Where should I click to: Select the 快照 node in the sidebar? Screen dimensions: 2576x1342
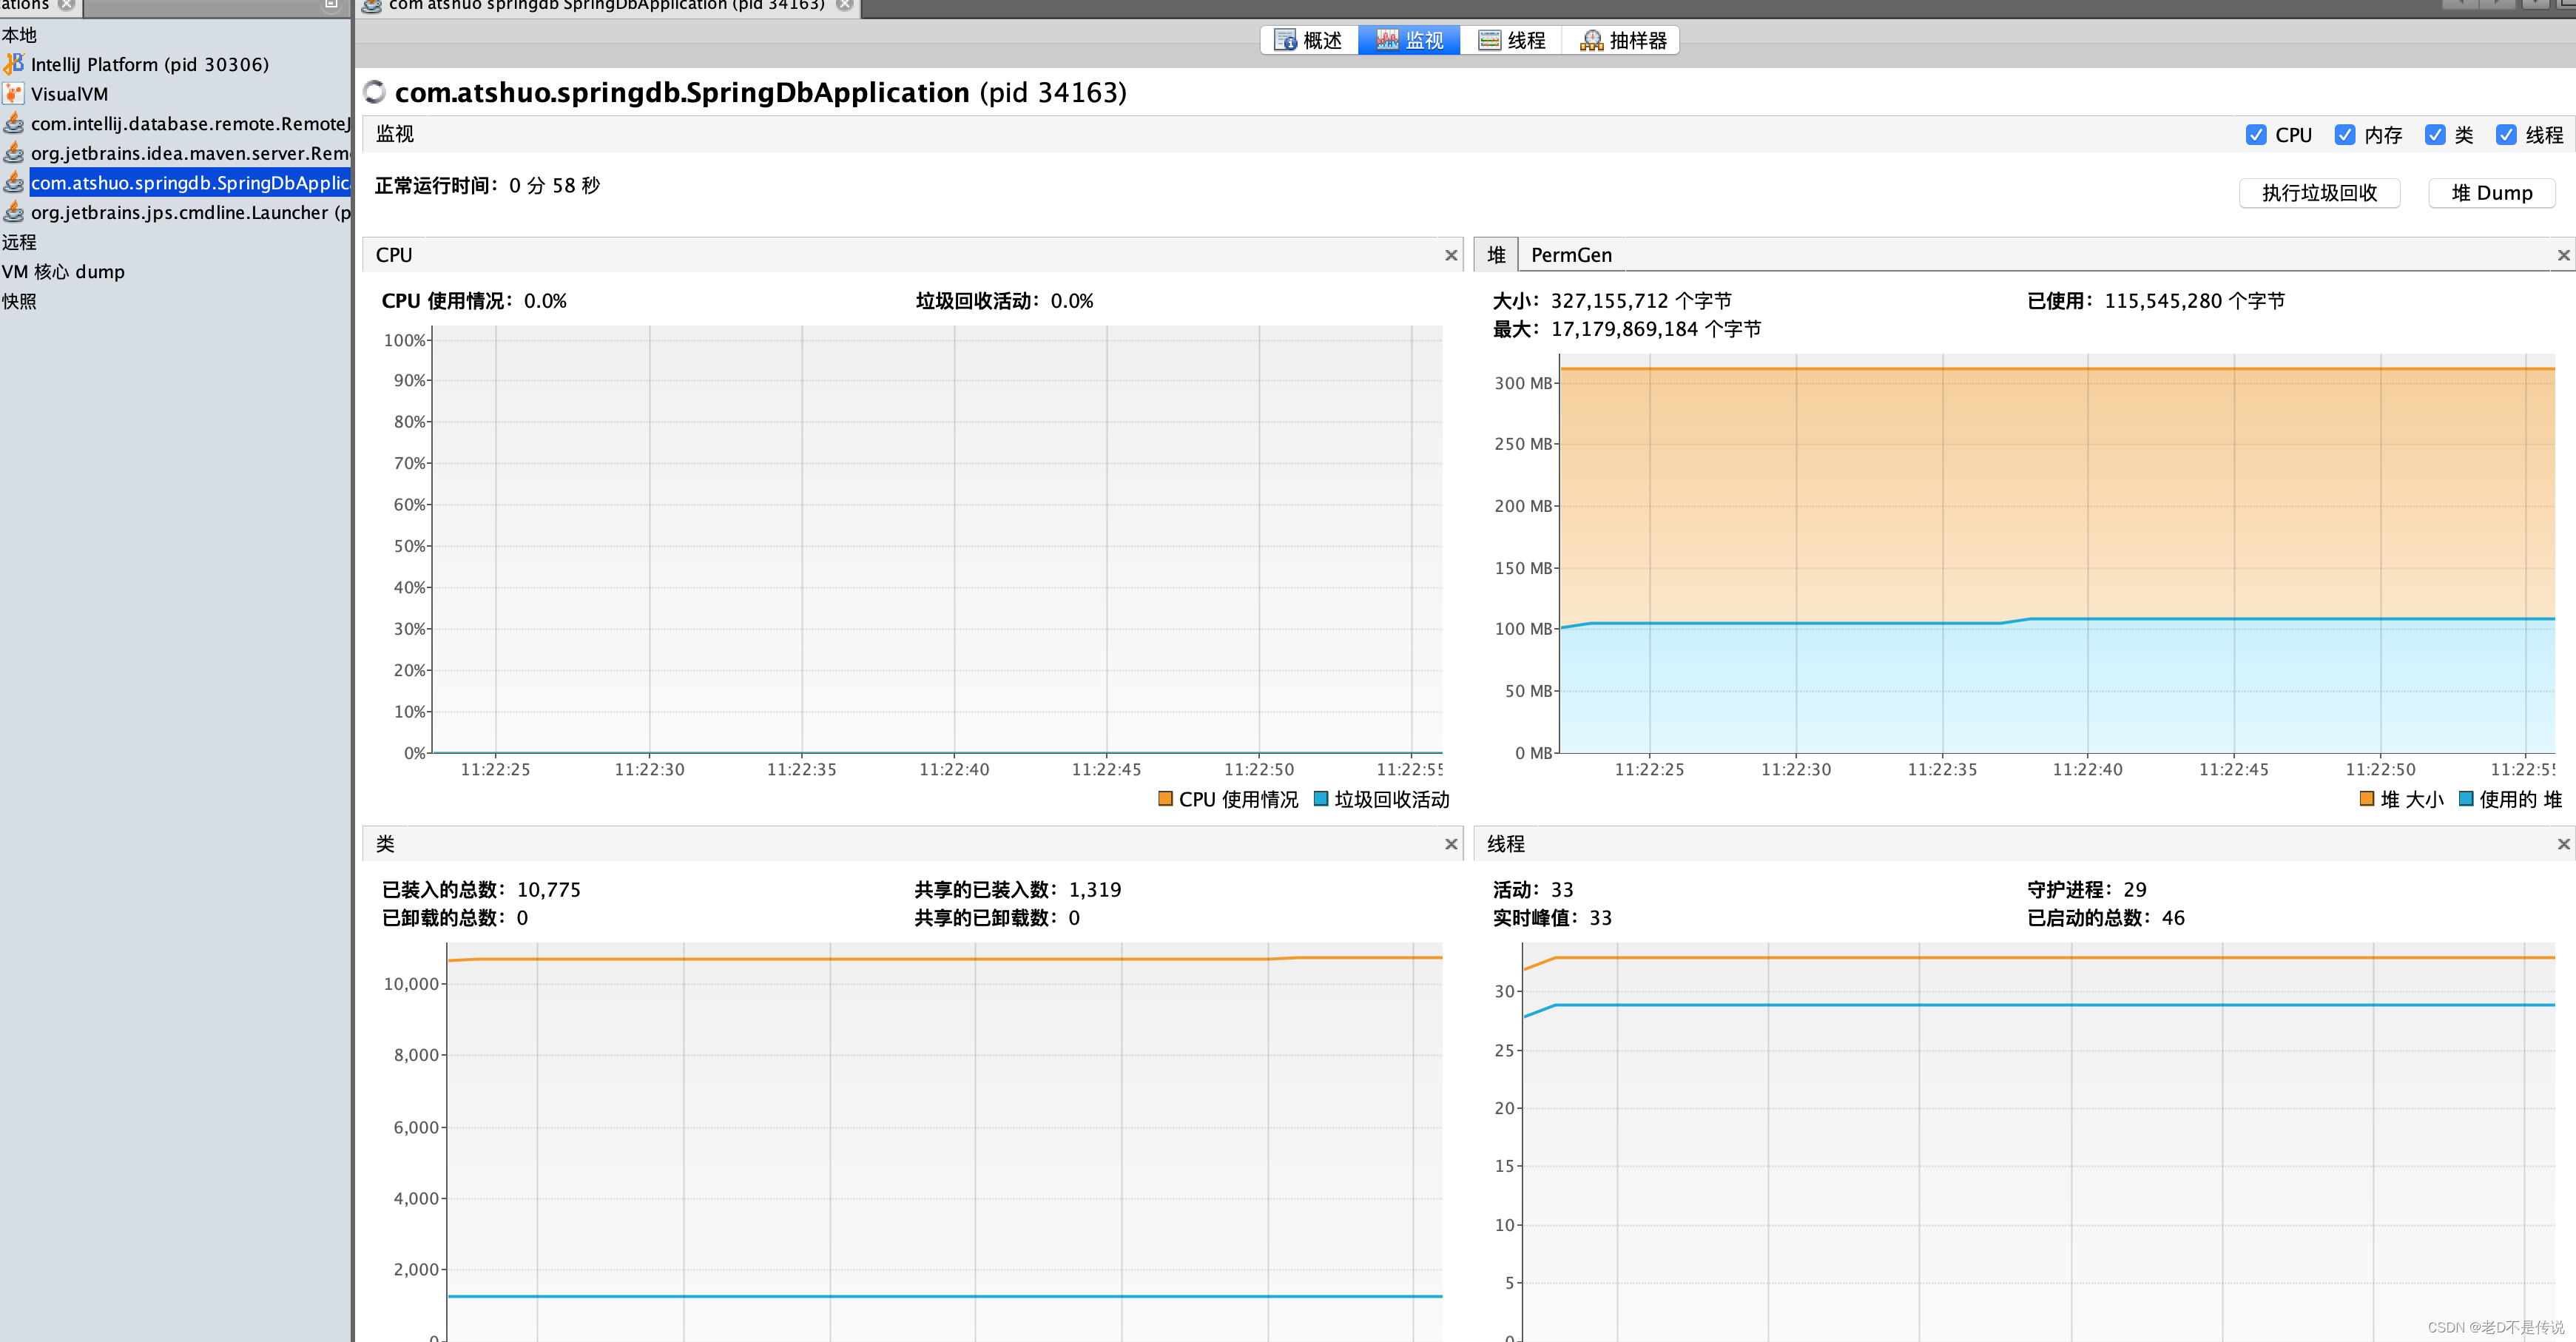pyautogui.click(x=19, y=301)
